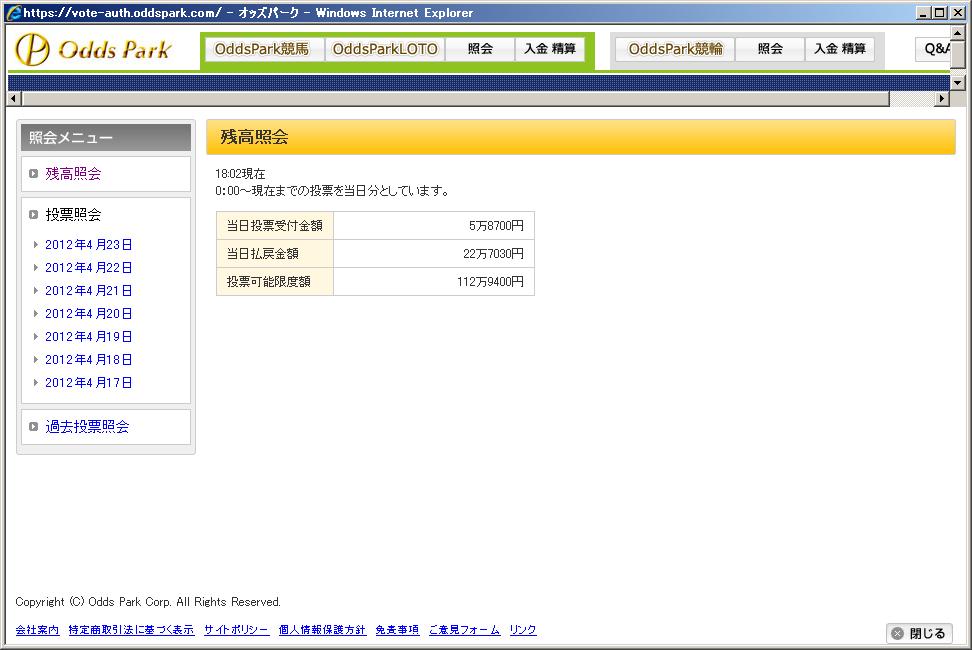
Task: Open the OddsParkLOTO tab
Action: pyautogui.click(x=385, y=49)
